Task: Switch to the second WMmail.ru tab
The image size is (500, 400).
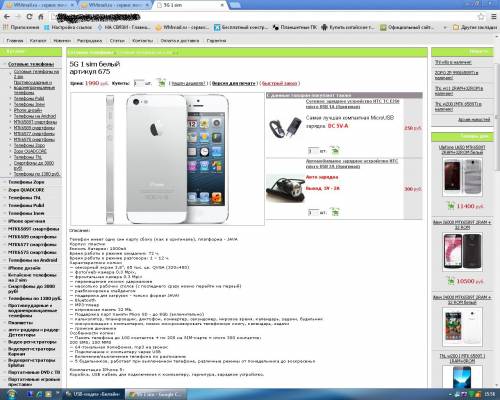Action: point(115,5)
